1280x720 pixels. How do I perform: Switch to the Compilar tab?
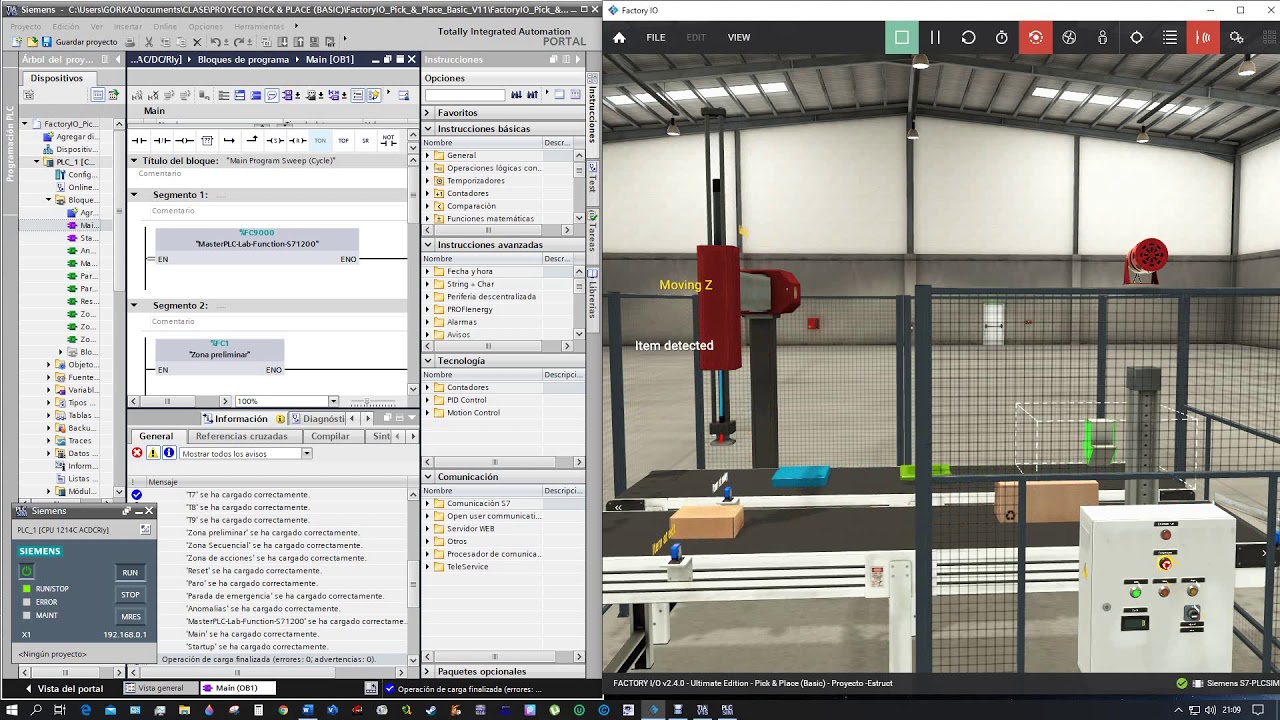click(330, 436)
